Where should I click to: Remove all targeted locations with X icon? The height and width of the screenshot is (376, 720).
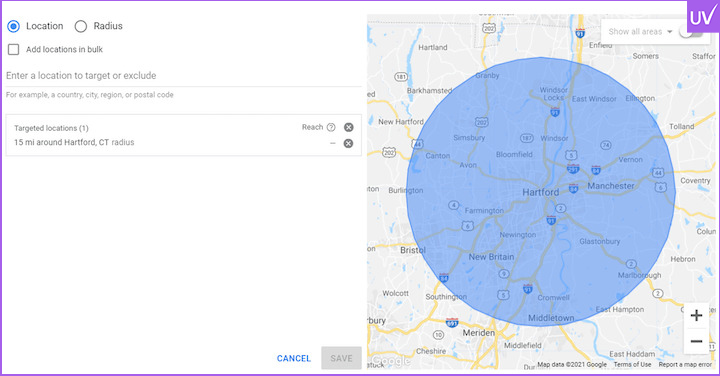point(349,127)
